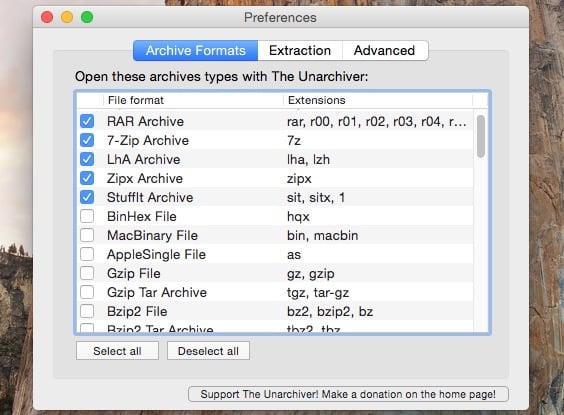Sort by the File format column header
The height and width of the screenshot is (415, 564).
193,100
